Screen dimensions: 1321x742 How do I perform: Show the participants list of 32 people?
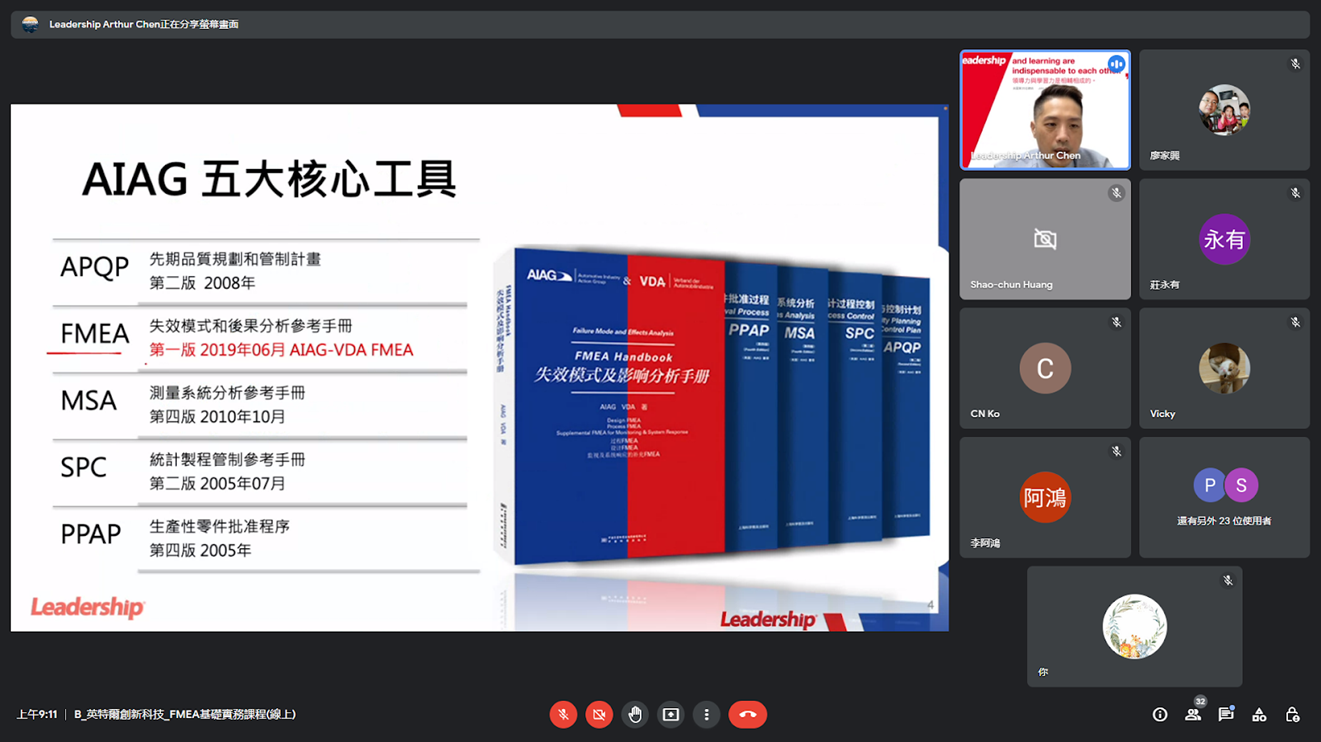coord(1193,714)
